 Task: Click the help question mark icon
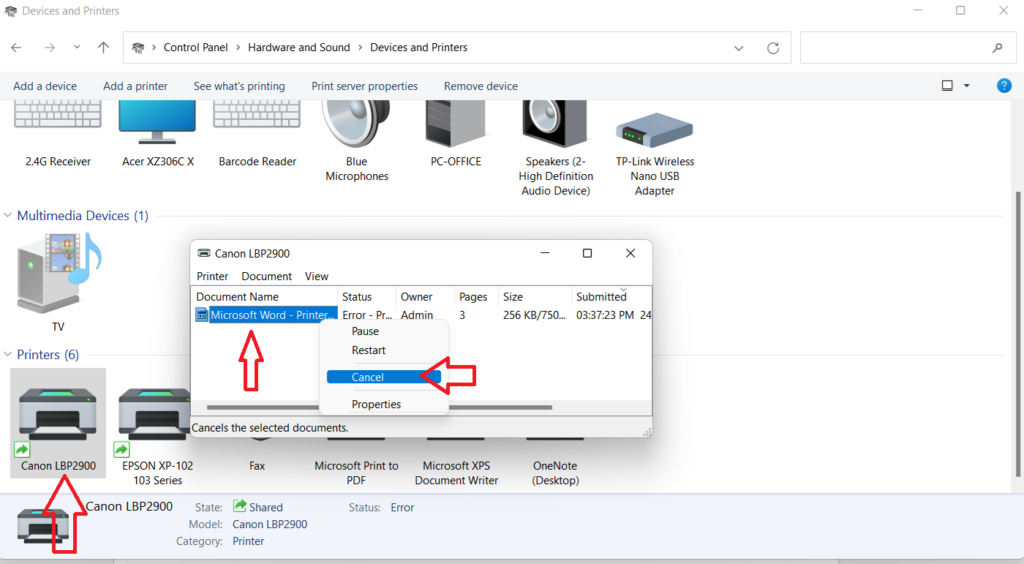click(x=1004, y=86)
